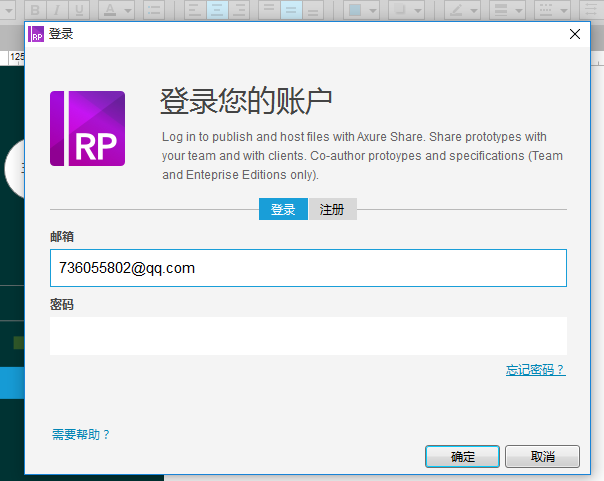The height and width of the screenshot is (481, 604).
Task: Open line color dropdown arrow
Action: pos(474,10)
